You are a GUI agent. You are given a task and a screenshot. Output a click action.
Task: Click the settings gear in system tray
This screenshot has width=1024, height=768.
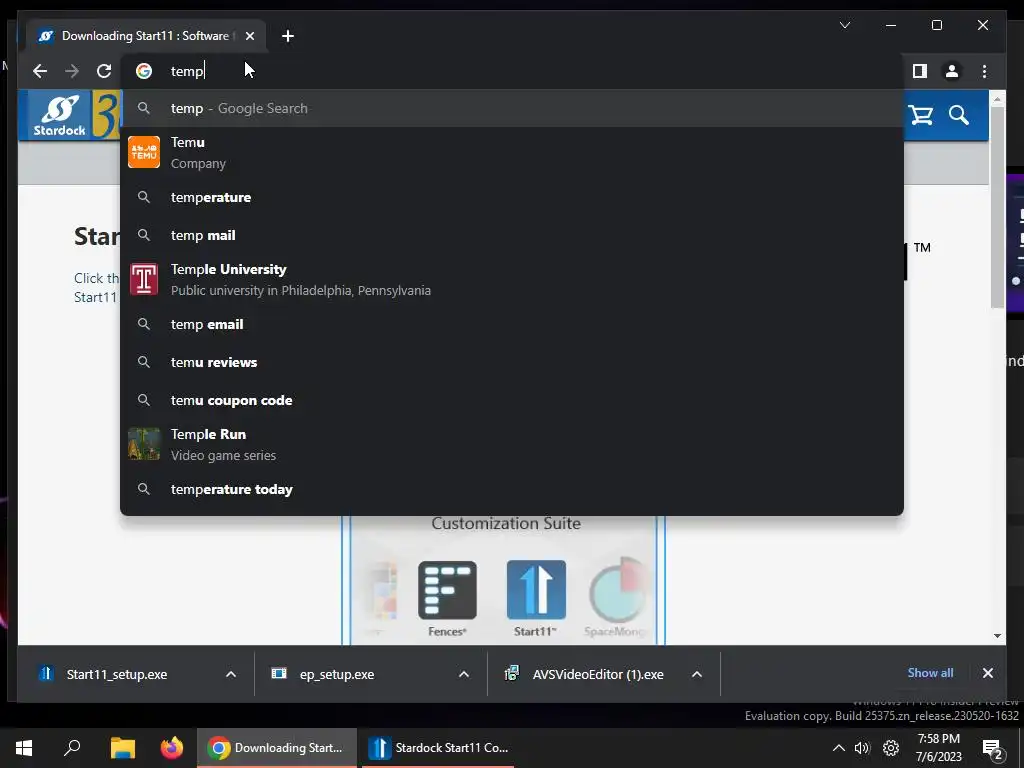point(891,748)
